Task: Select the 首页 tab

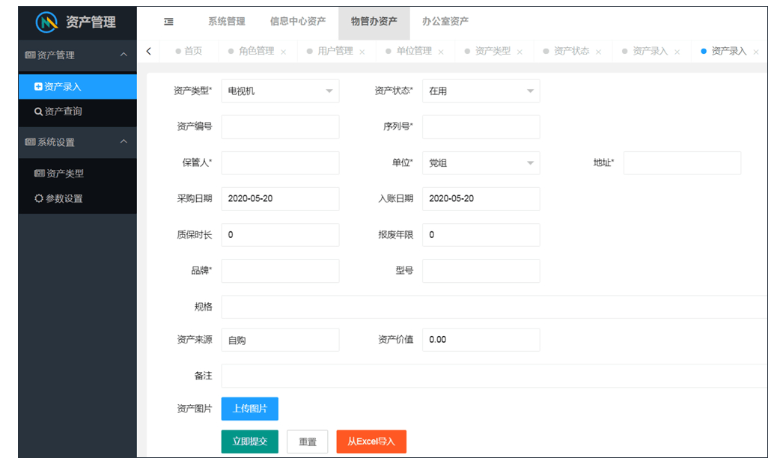Action: click(x=188, y=51)
